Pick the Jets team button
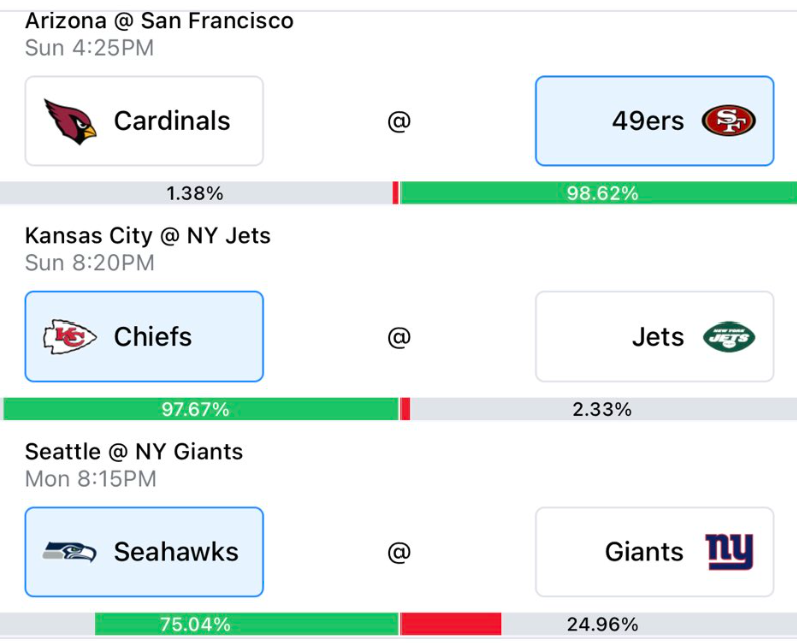Viewport: 798px width, 644px height. click(654, 337)
